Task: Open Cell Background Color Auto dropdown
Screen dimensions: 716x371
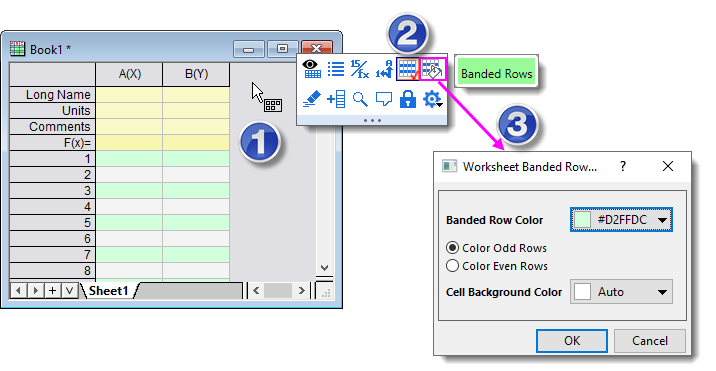Action: click(621, 292)
